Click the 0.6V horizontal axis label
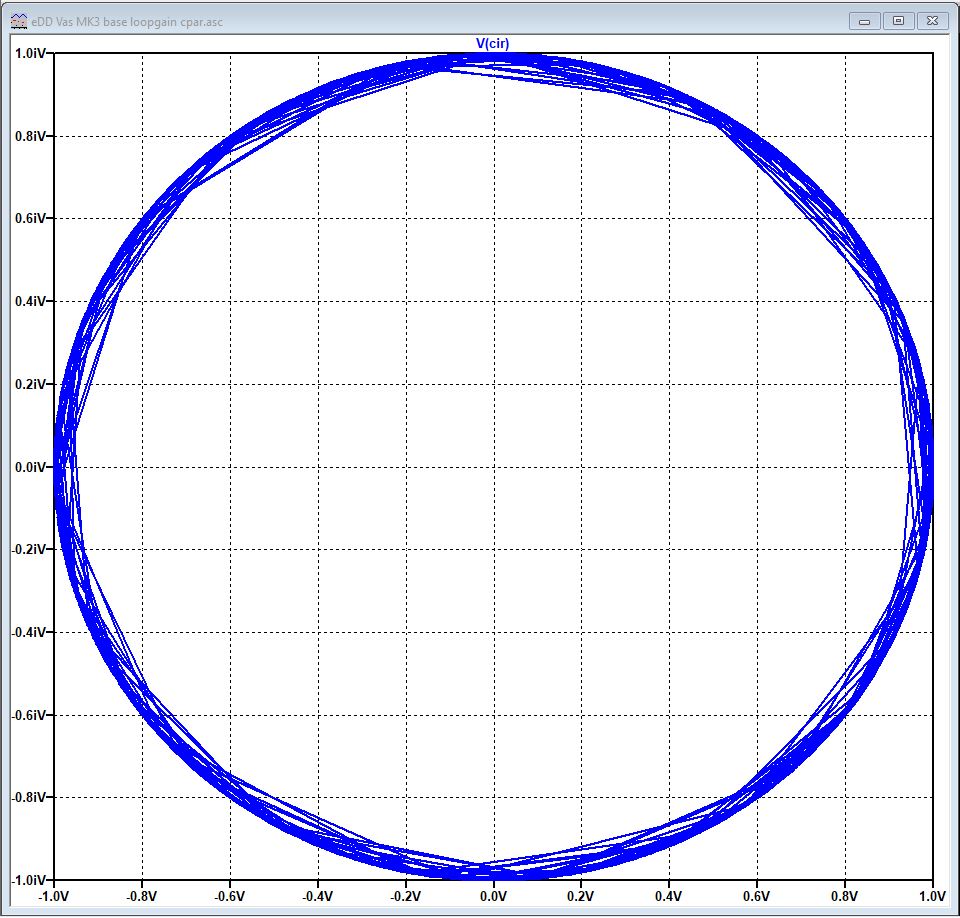Viewport: 960px width, 918px height. (x=757, y=897)
